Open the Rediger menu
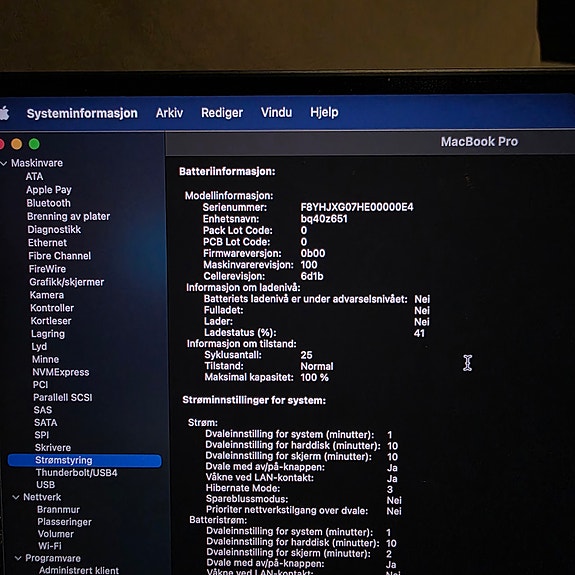The image size is (575, 575). (x=222, y=113)
